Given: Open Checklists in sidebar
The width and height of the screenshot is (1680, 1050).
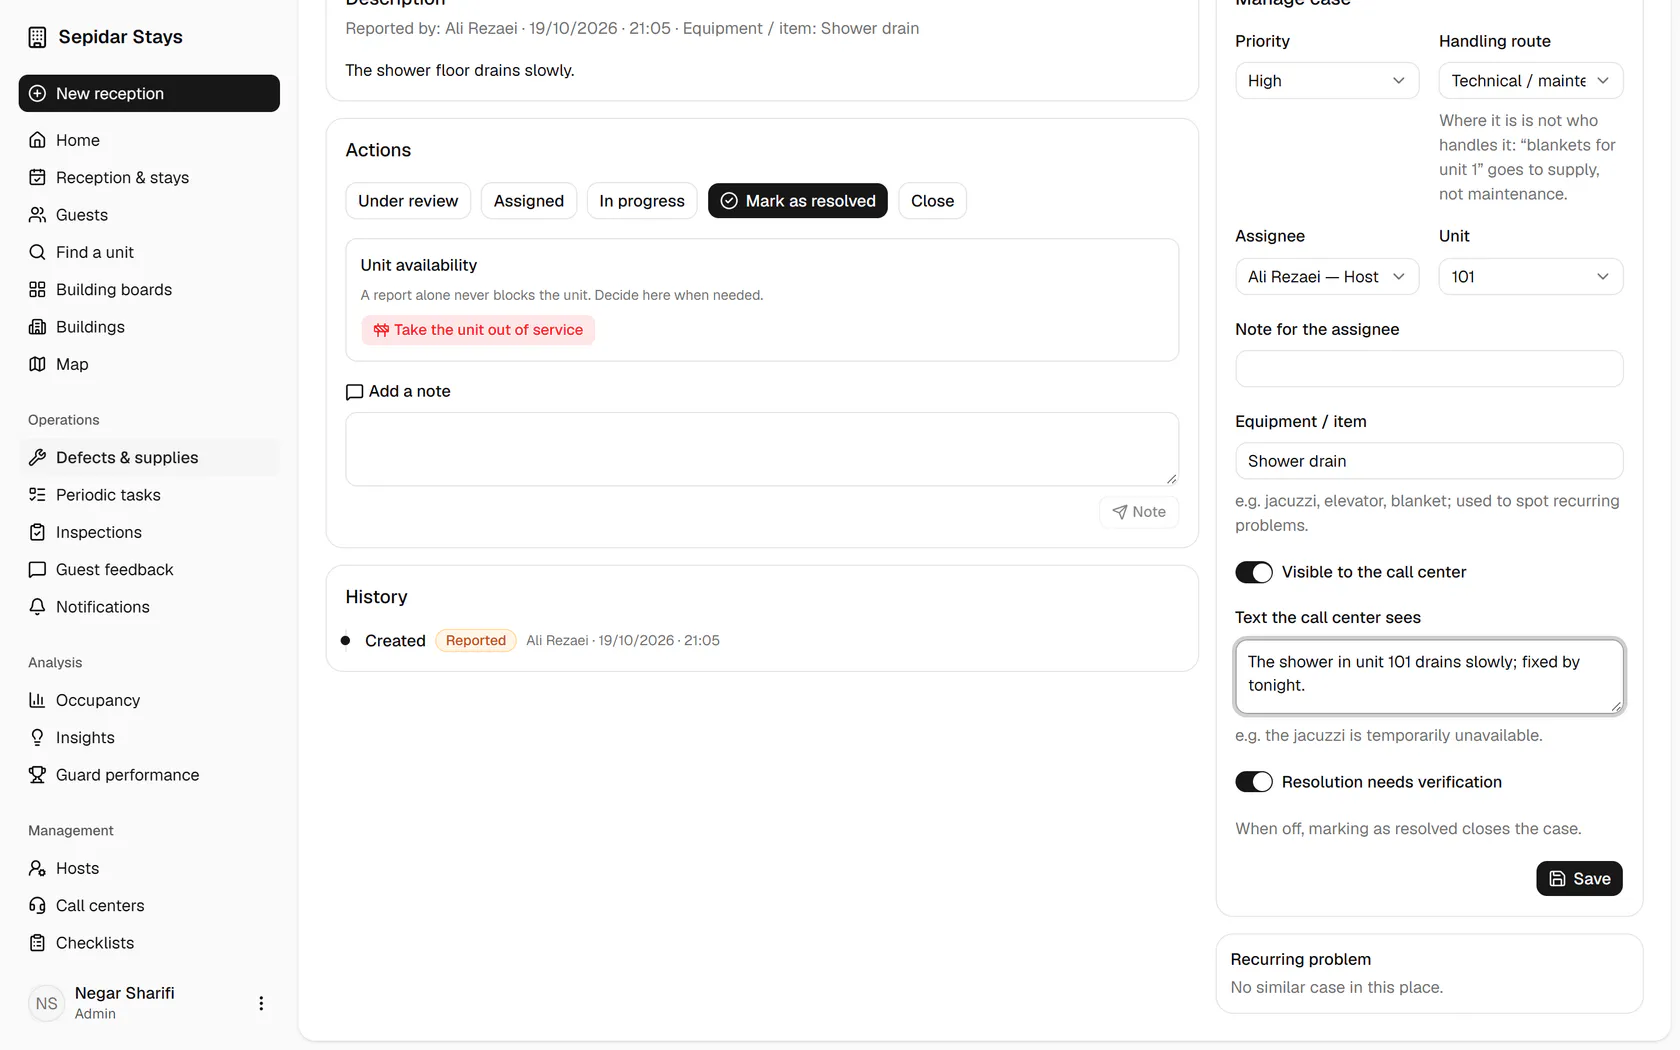Looking at the screenshot, I should (149, 943).
